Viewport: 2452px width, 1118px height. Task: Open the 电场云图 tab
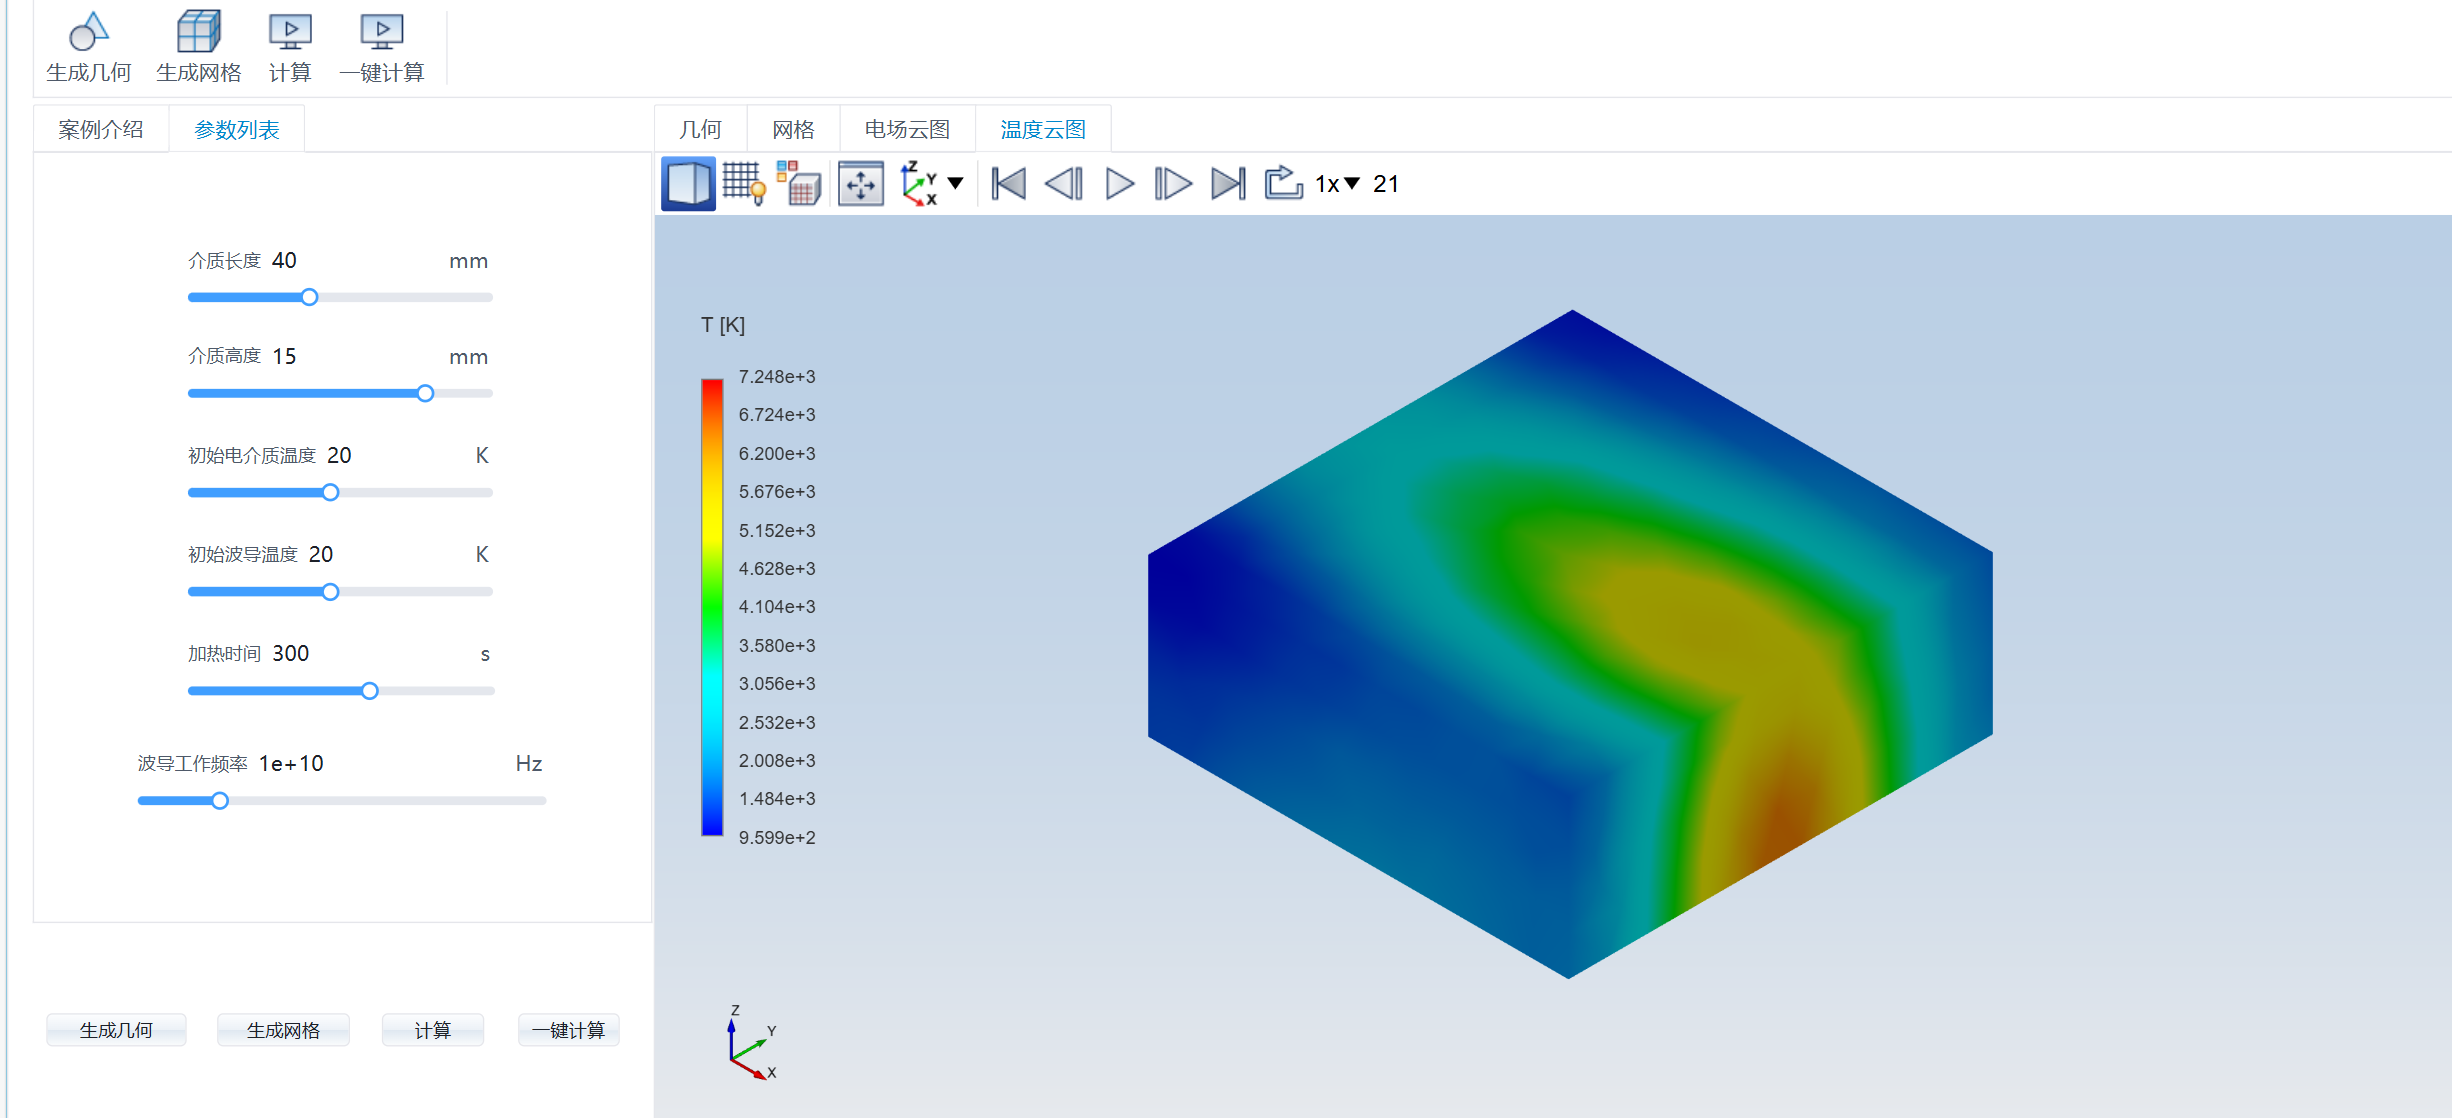(x=907, y=129)
